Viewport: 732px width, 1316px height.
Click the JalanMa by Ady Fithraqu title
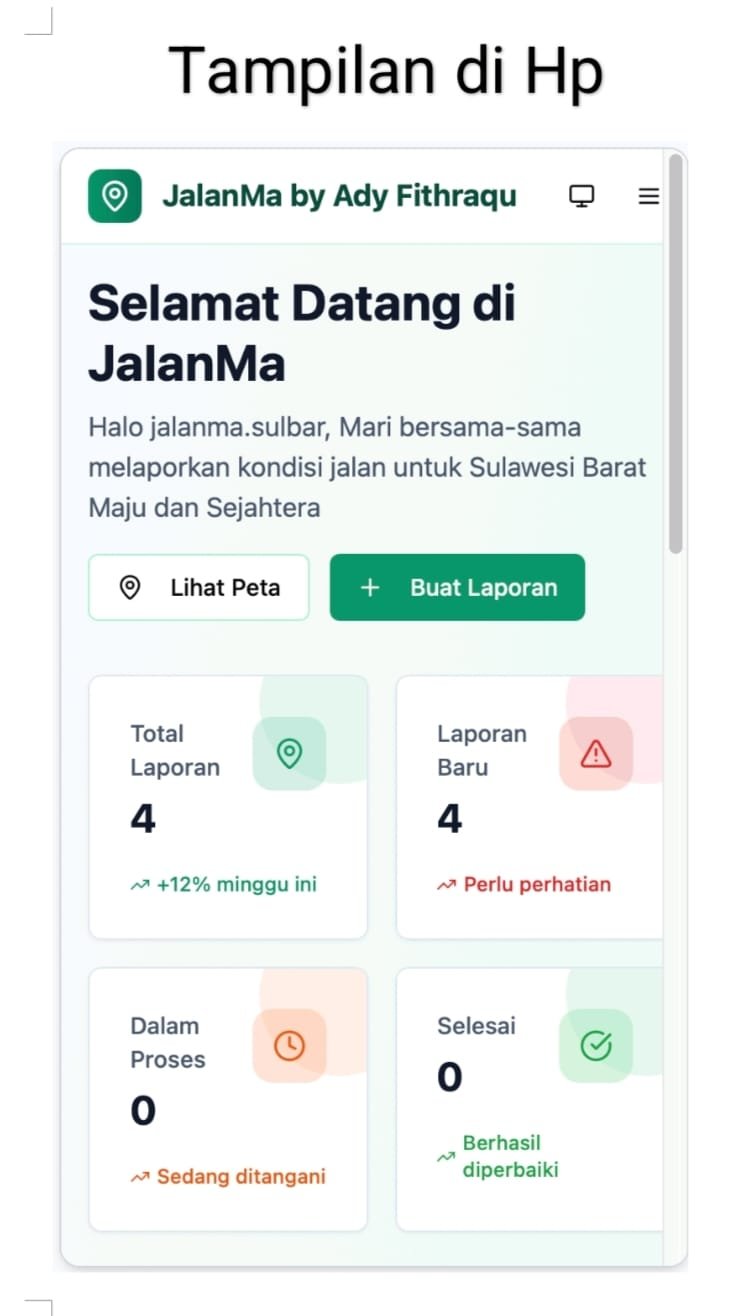point(339,196)
